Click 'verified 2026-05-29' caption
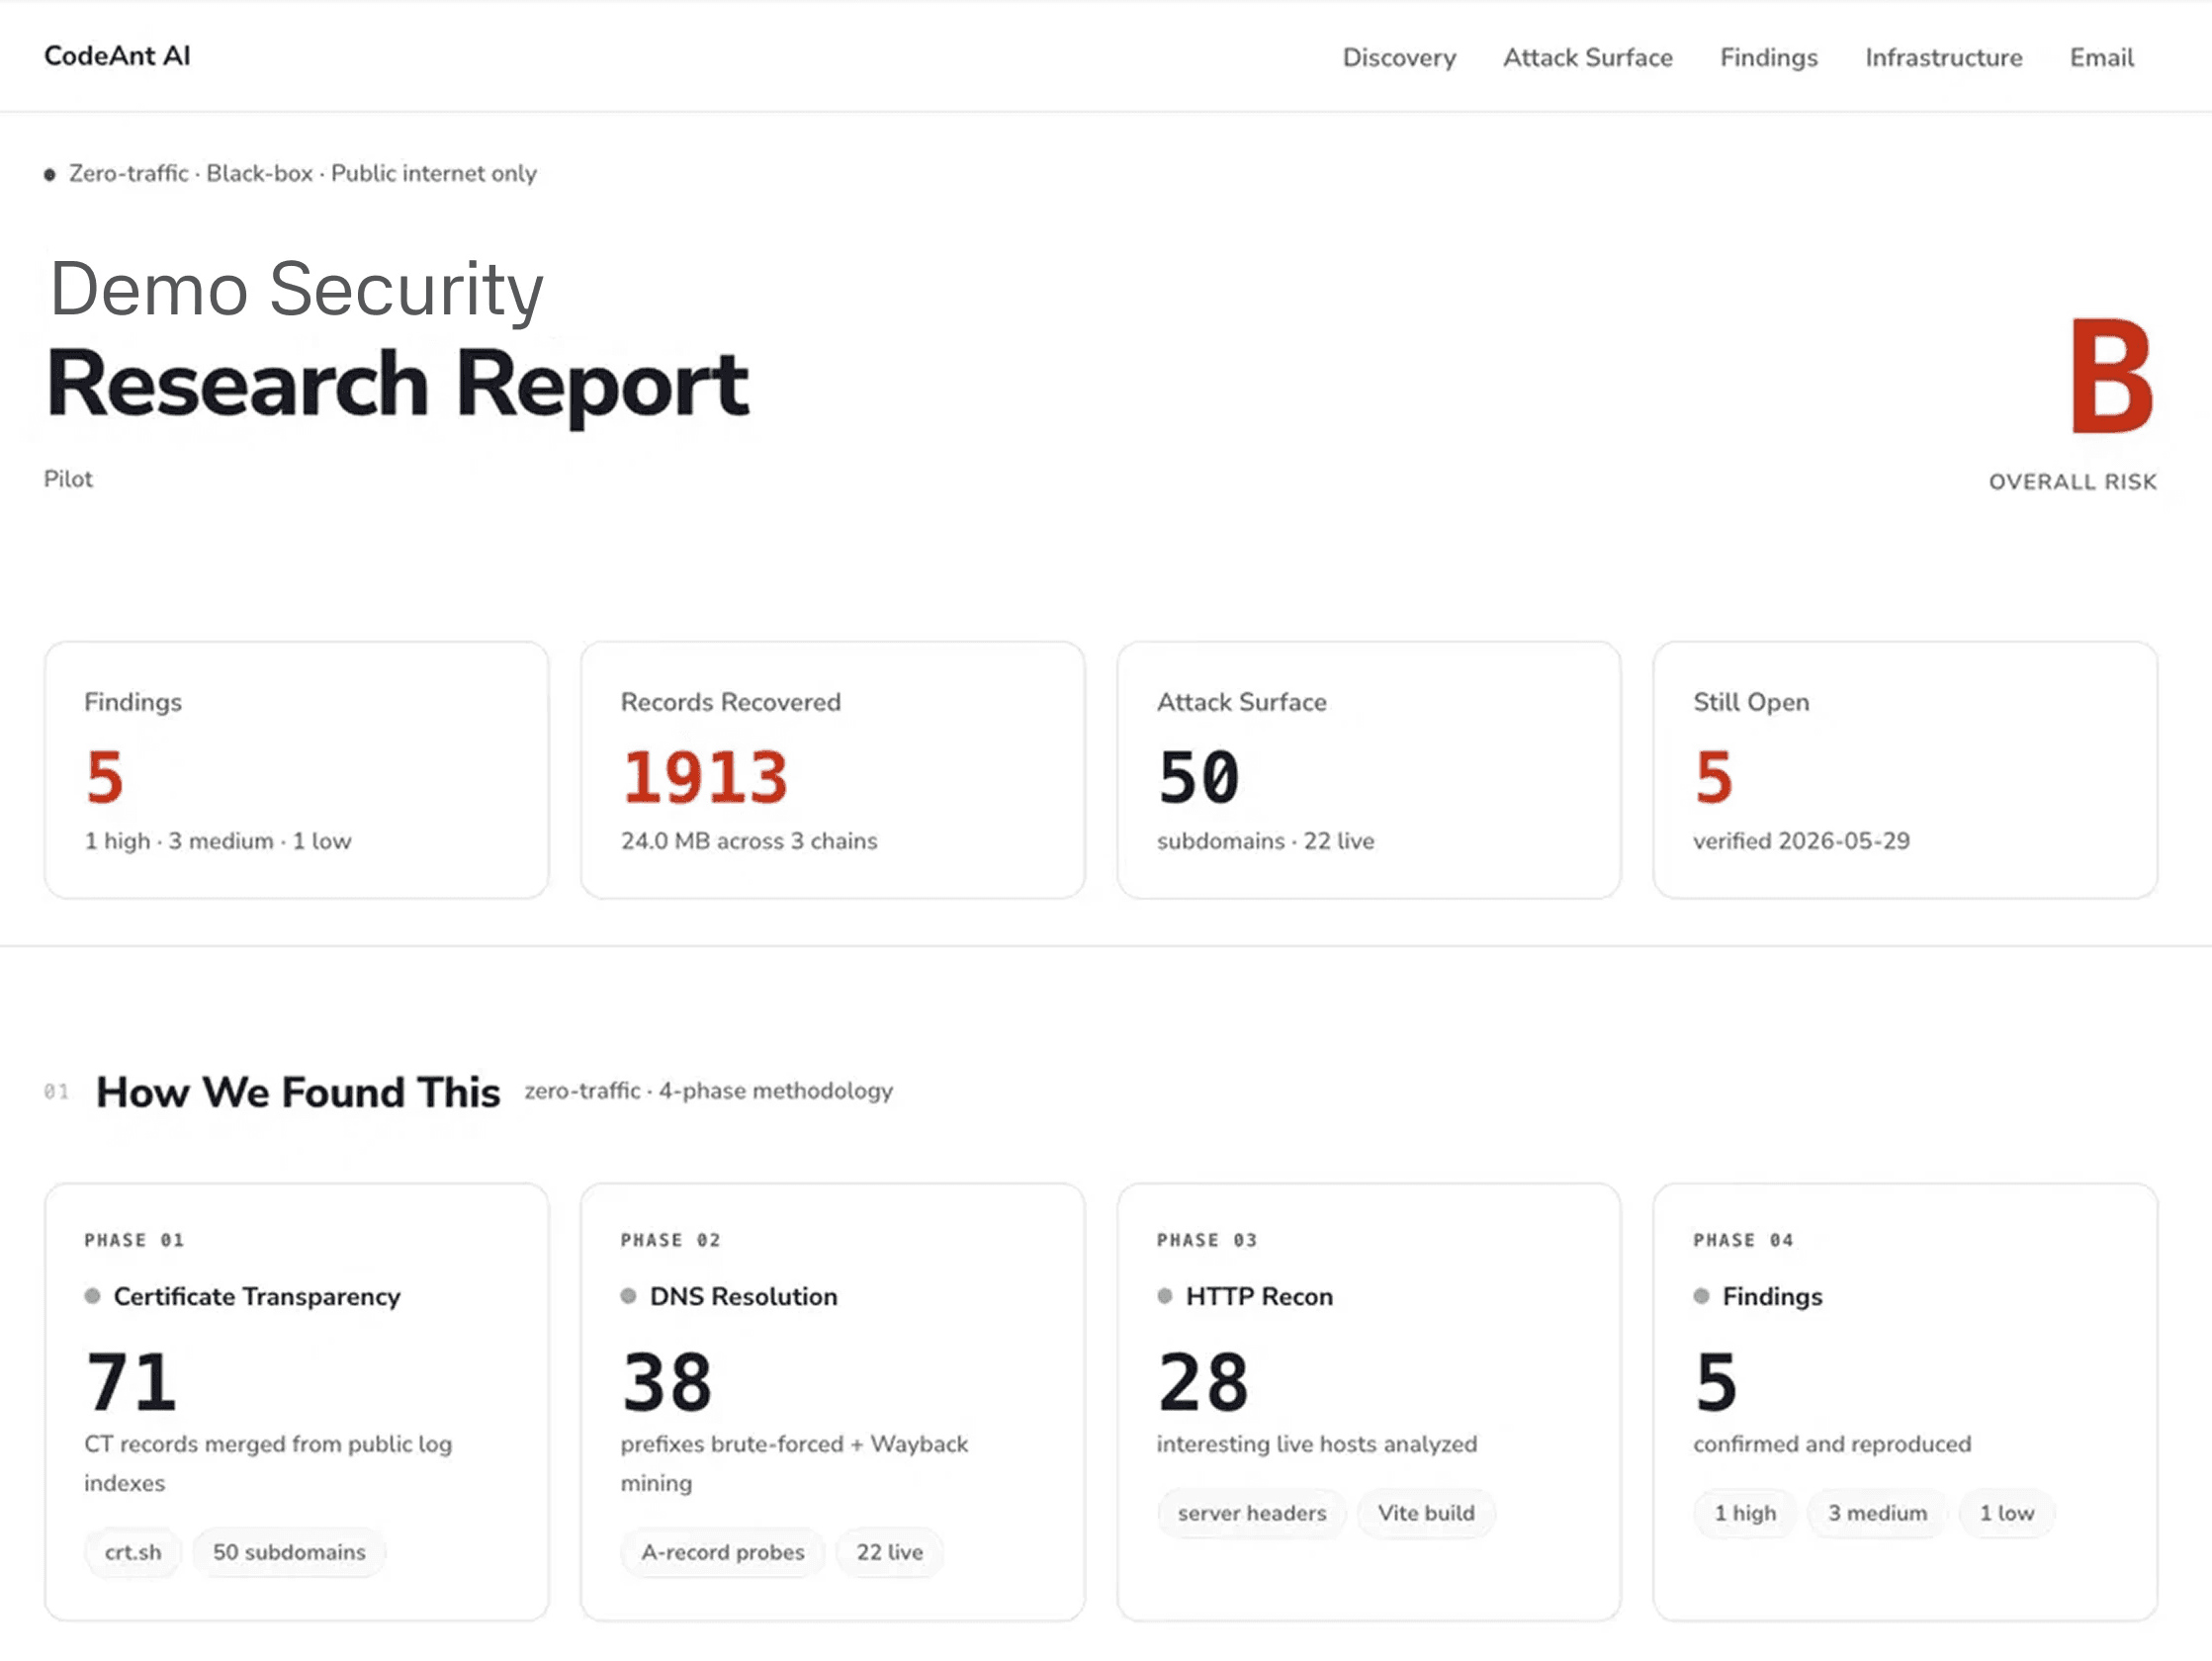Screen dimensions: 2212x1661 click(1802, 841)
